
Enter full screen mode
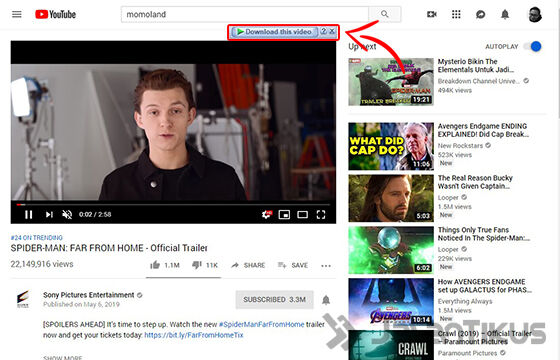321,214
